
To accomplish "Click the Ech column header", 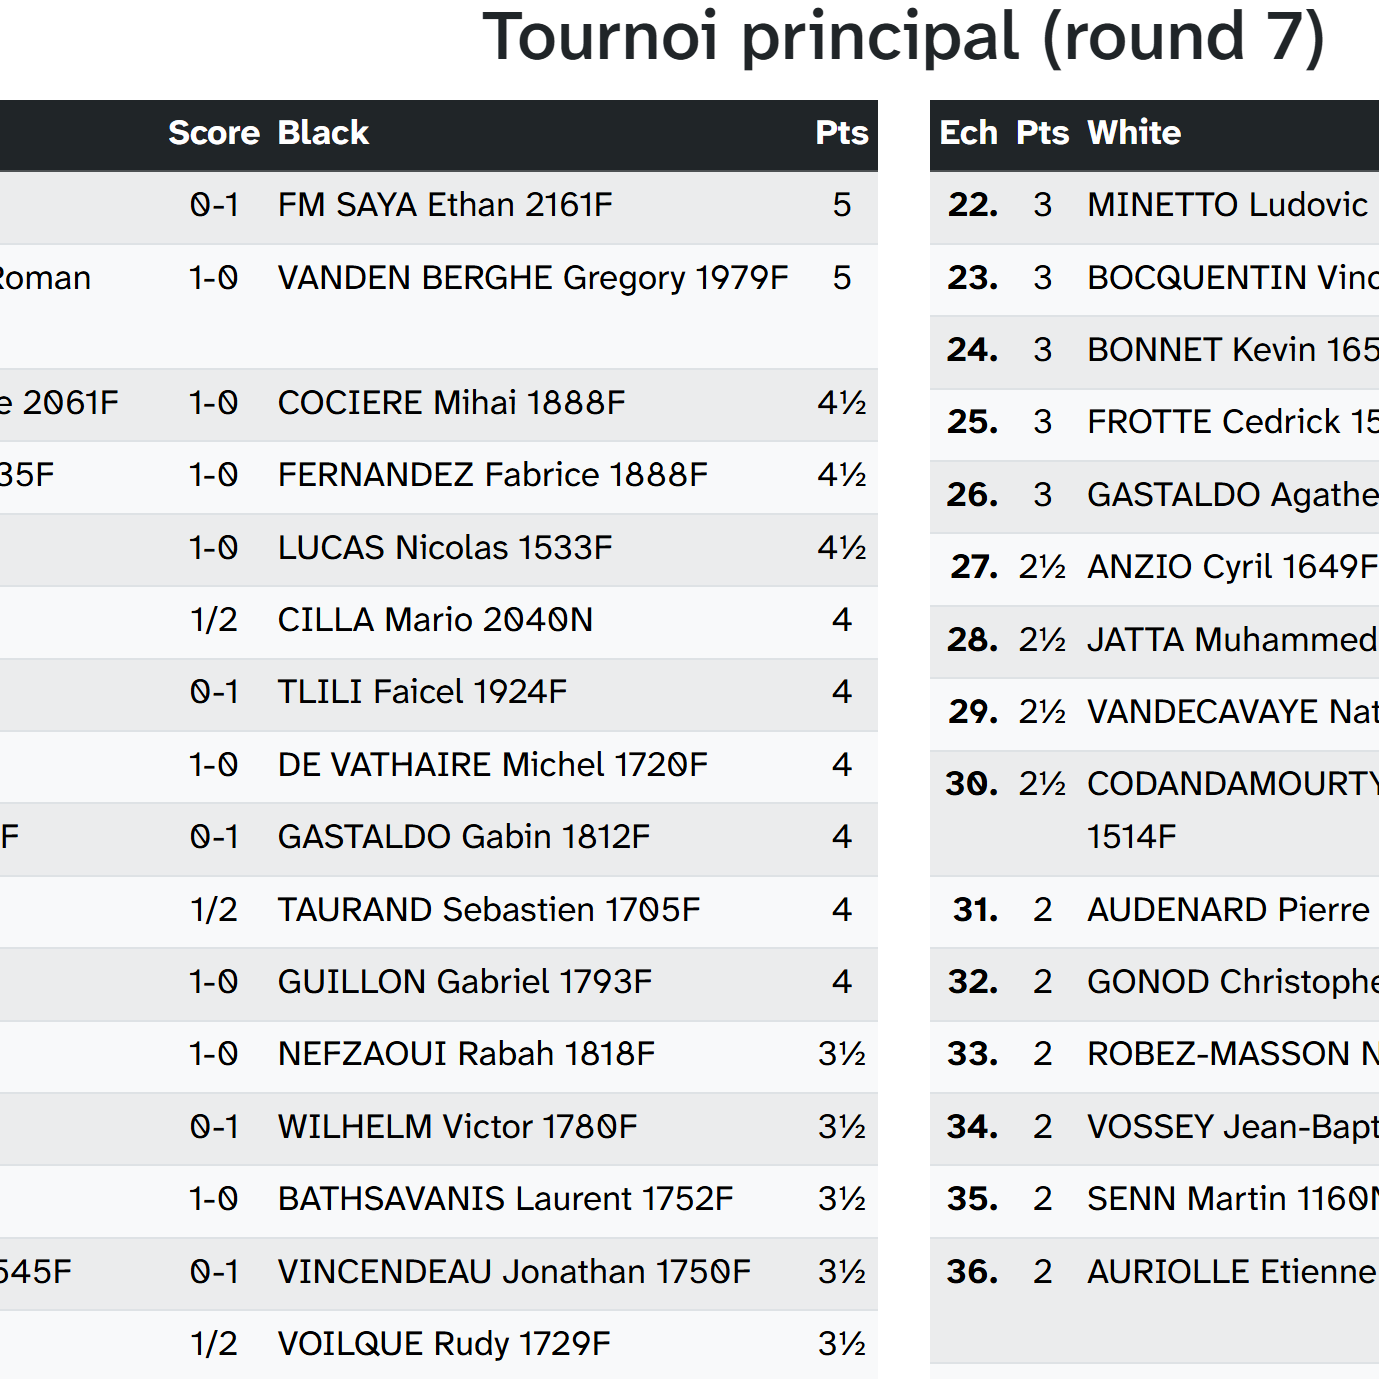I will pyautogui.click(x=968, y=133).
